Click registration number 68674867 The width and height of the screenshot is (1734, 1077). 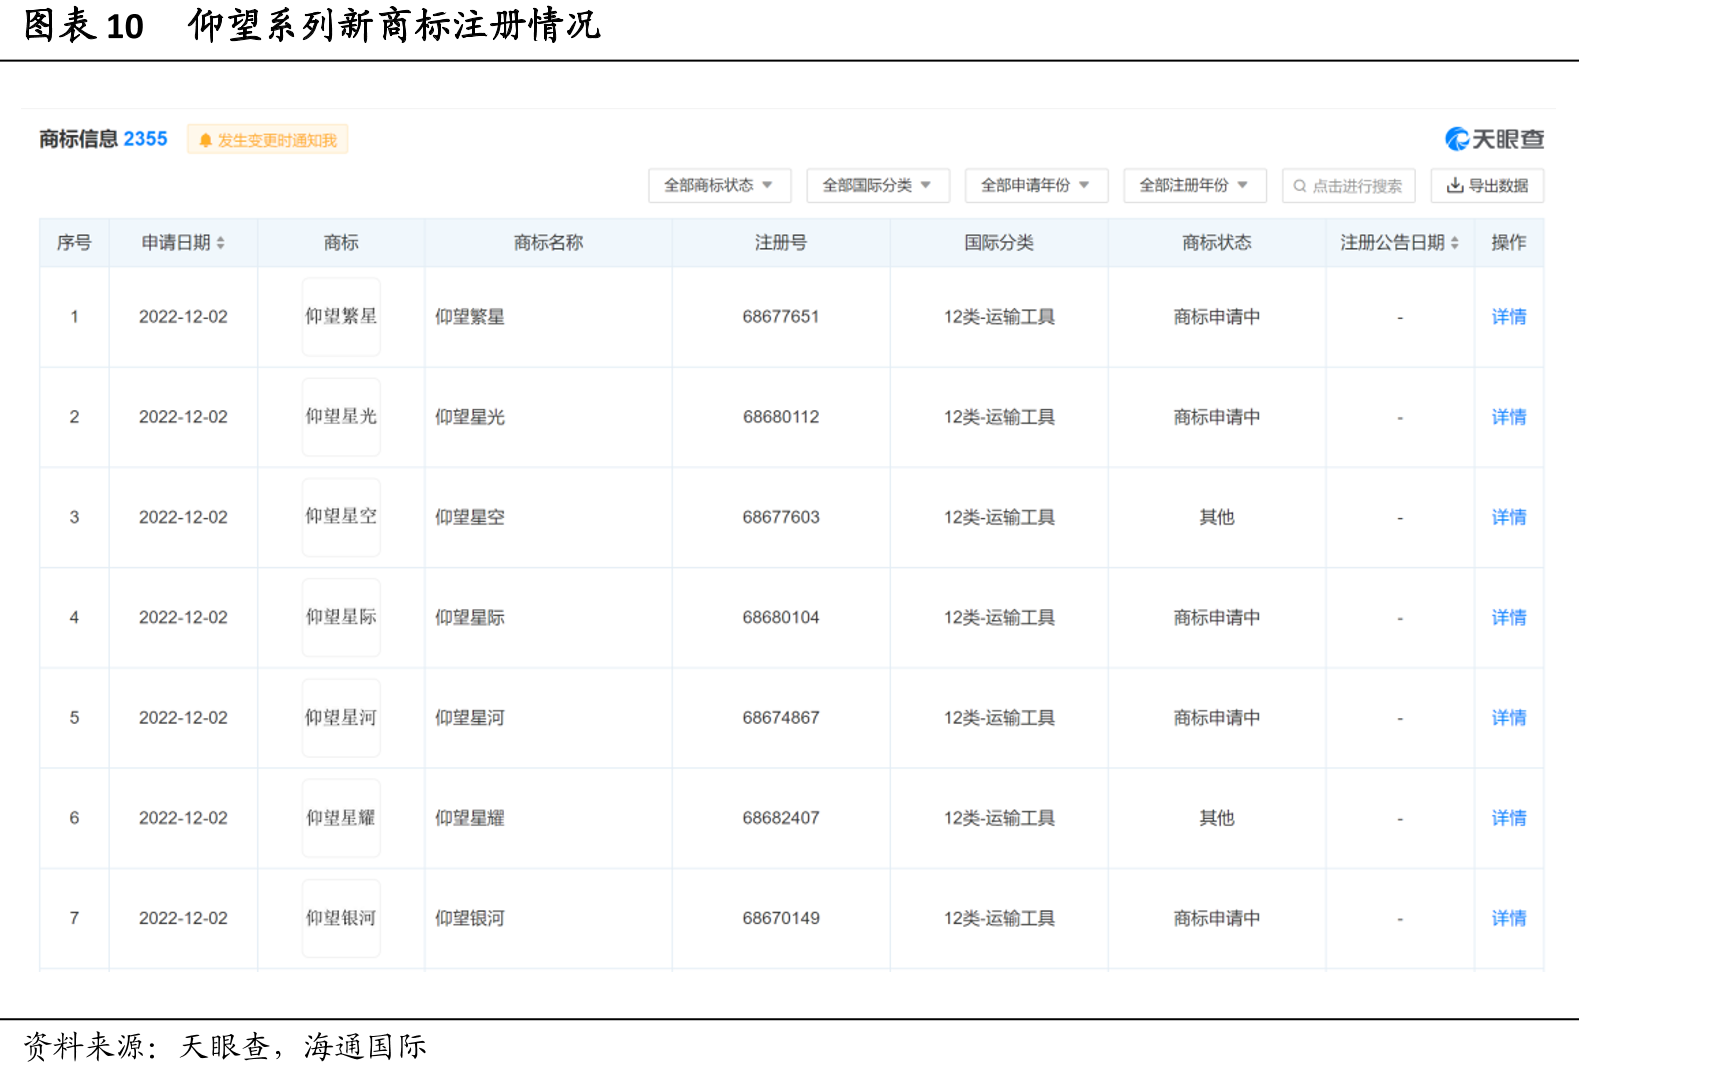[x=781, y=718]
